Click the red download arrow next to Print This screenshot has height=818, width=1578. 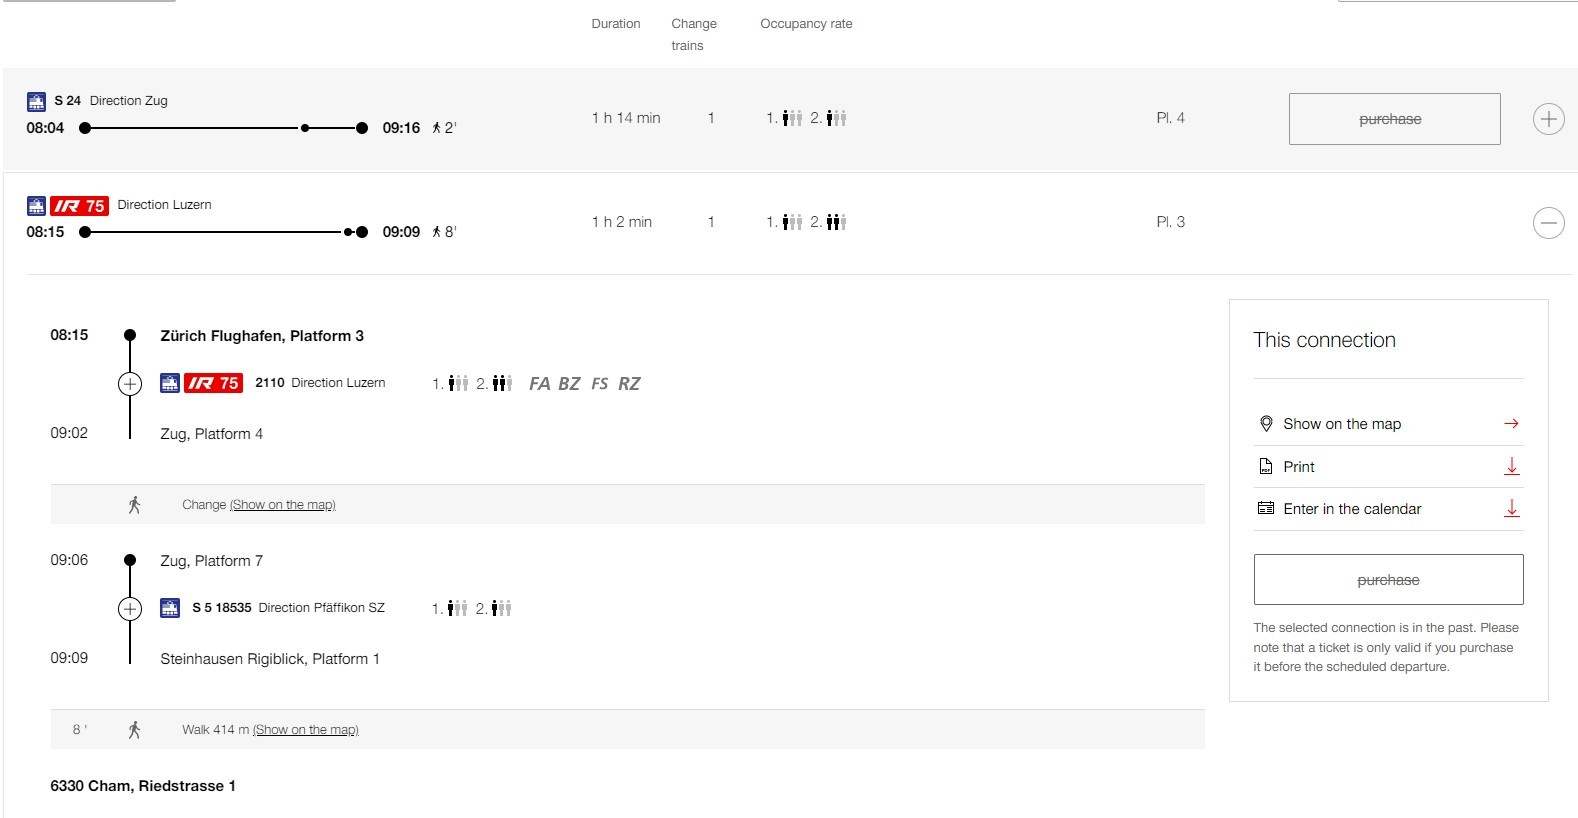(1511, 467)
